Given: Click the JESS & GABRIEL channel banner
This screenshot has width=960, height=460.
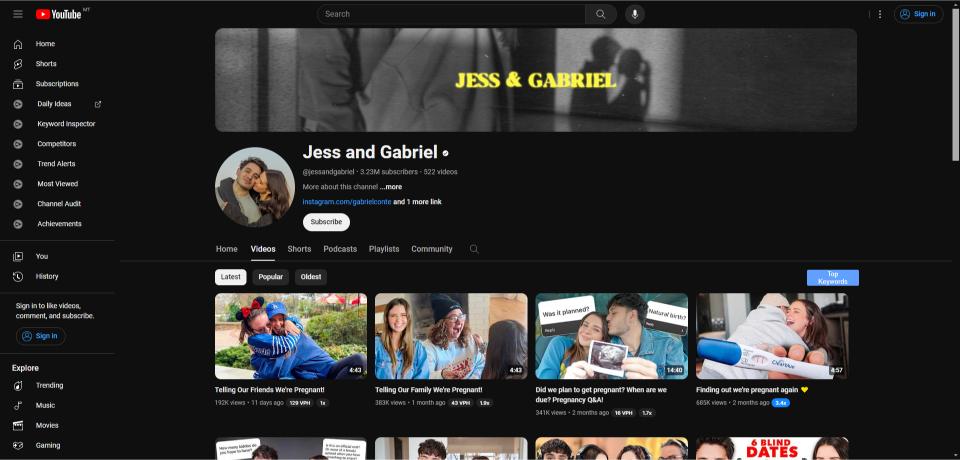Looking at the screenshot, I should [536, 80].
